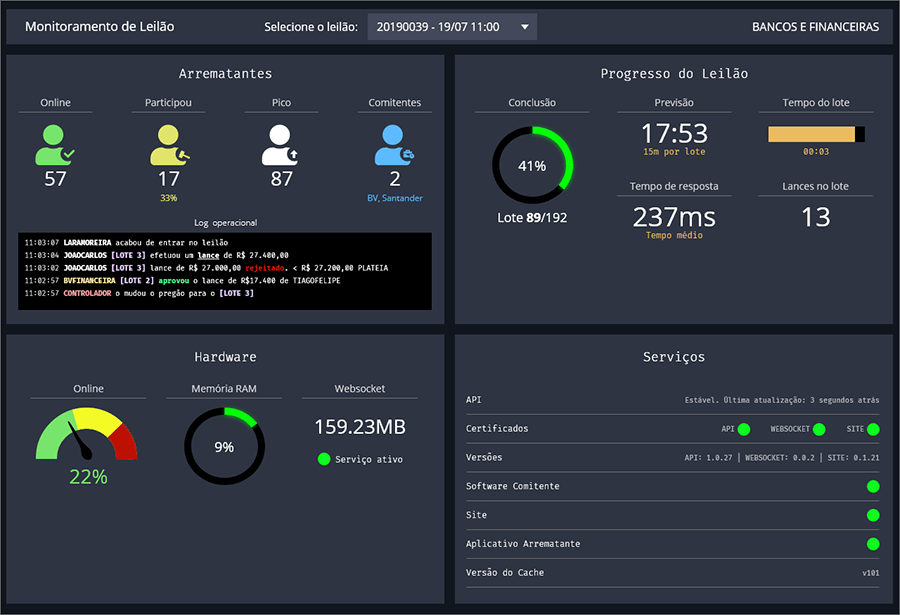Click the Tempo do lote progress bar
The height and width of the screenshot is (615, 900).
point(815,134)
